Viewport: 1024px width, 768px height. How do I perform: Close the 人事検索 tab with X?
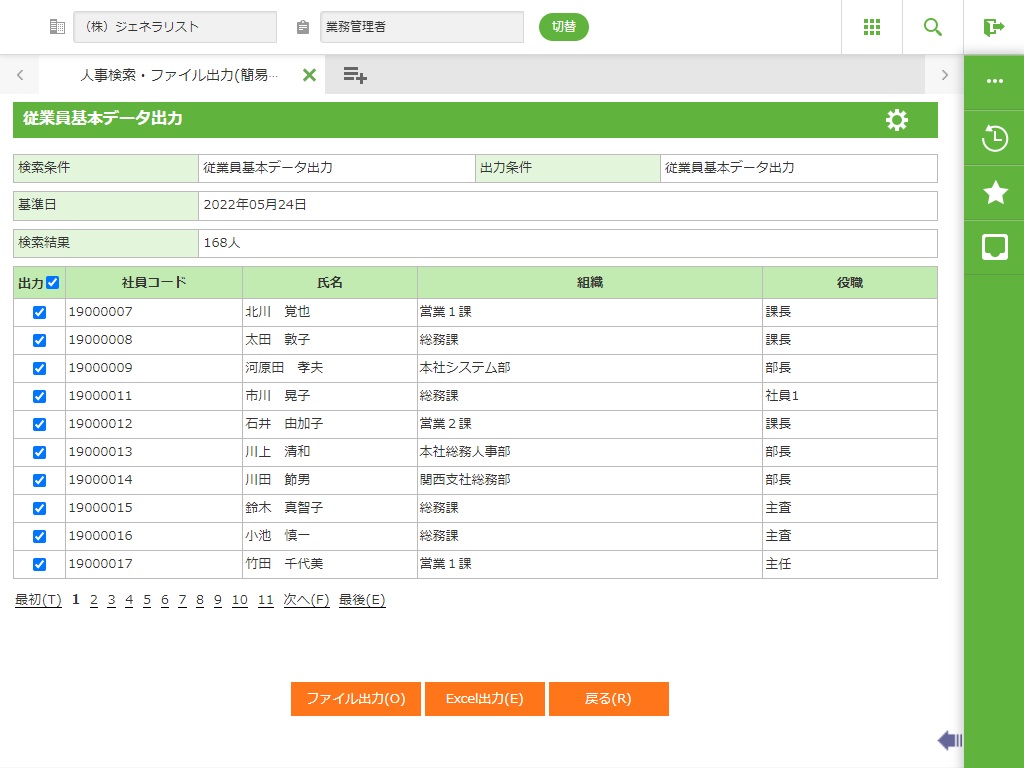point(309,75)
